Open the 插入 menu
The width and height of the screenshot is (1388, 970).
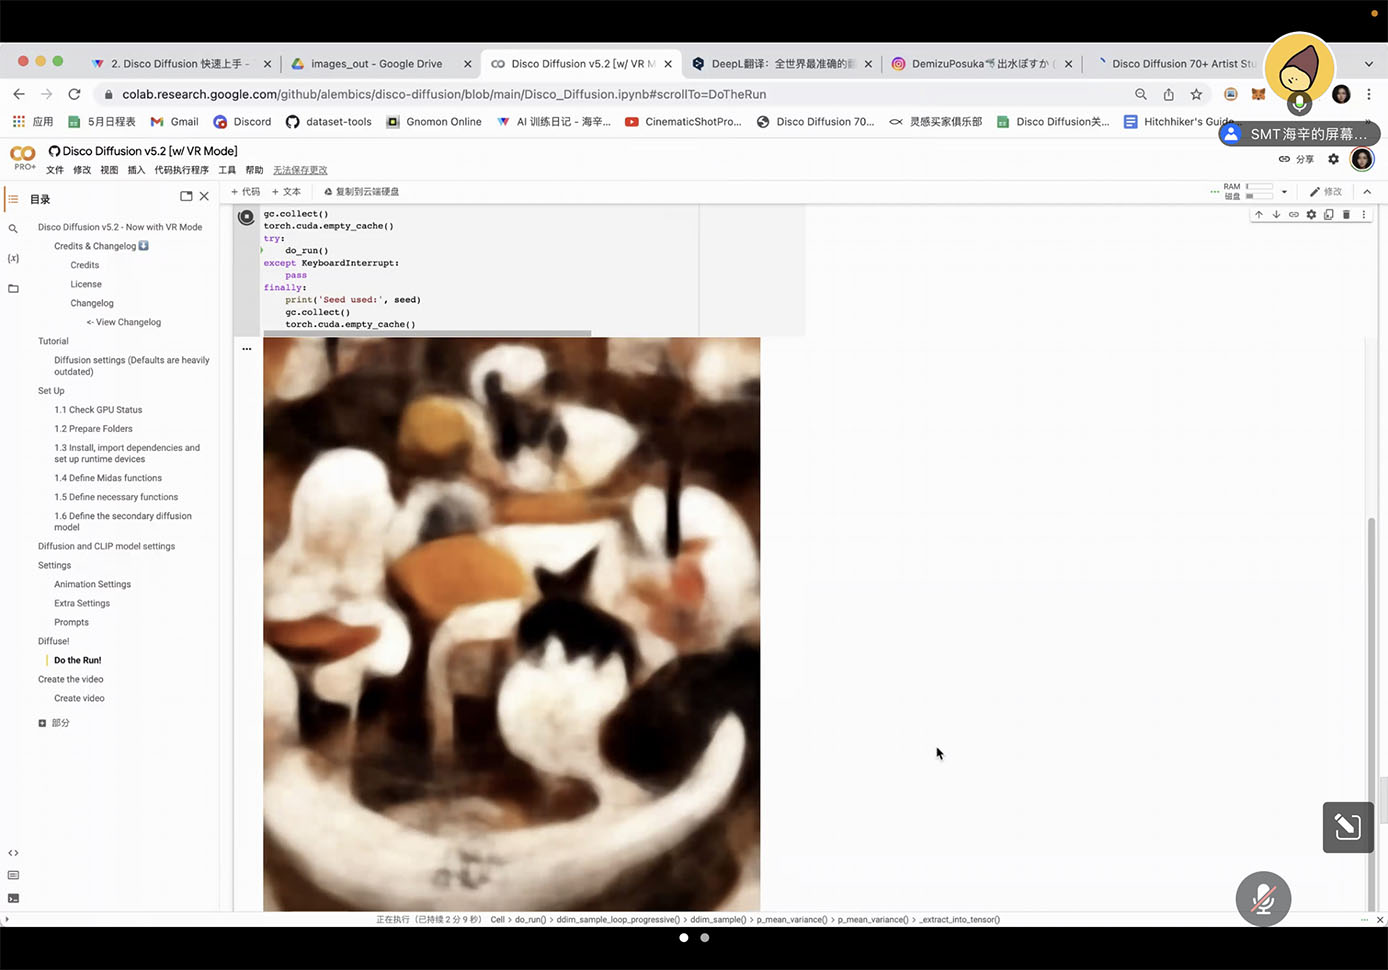pyautogui.click(x=136, y=170)
